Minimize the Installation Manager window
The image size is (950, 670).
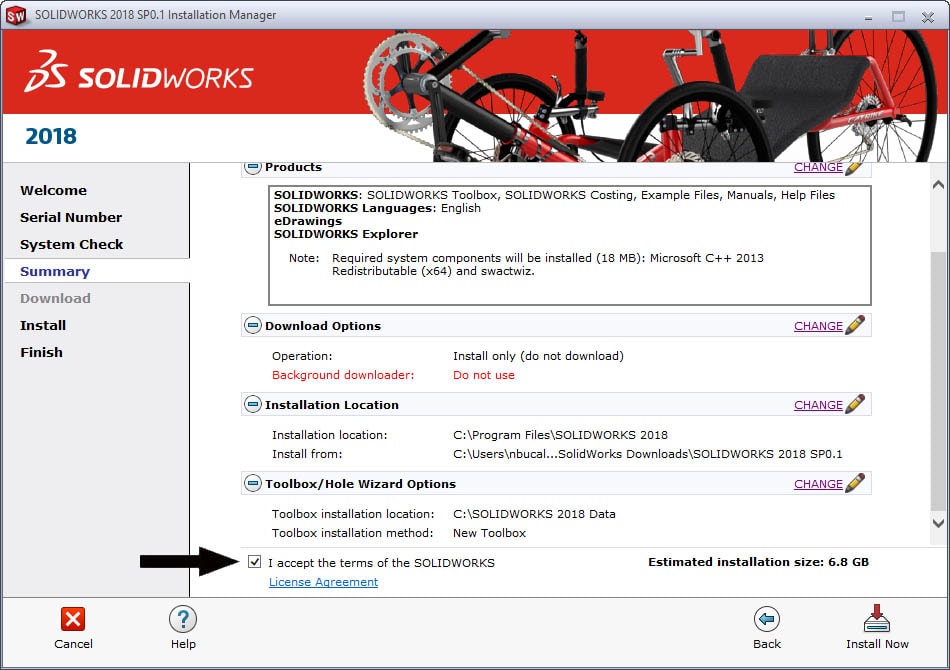tap(868, 17)
